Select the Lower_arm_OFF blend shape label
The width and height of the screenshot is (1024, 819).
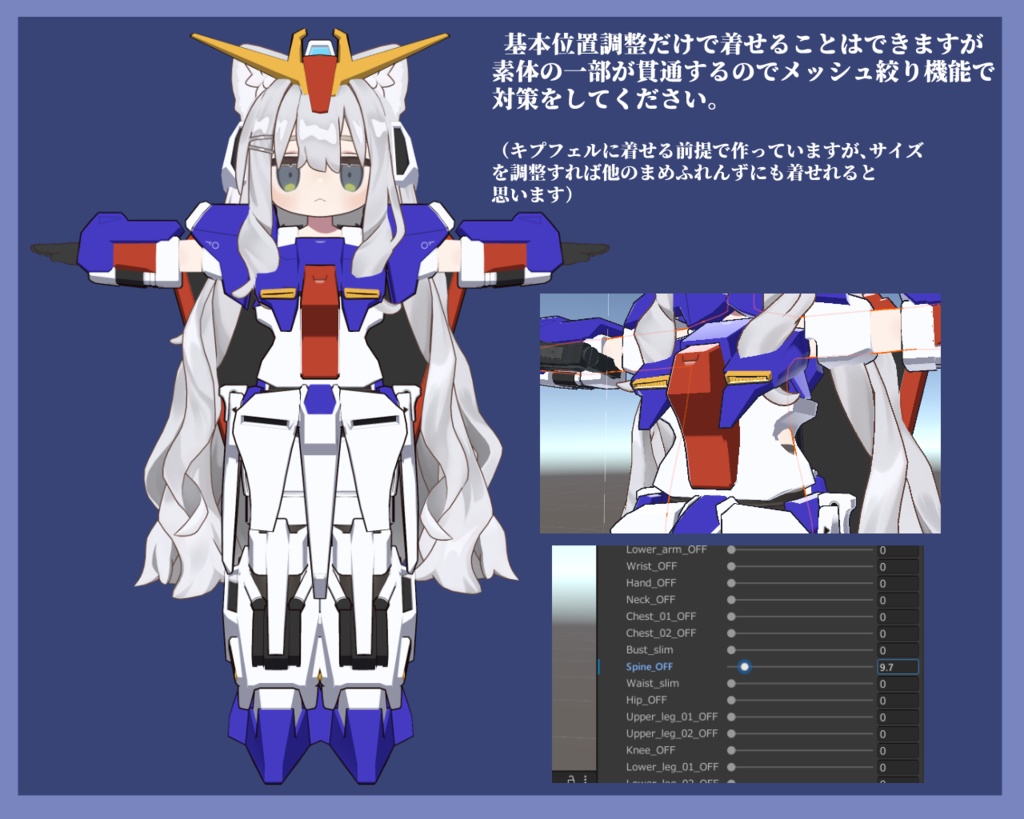(x=665, y=549)
